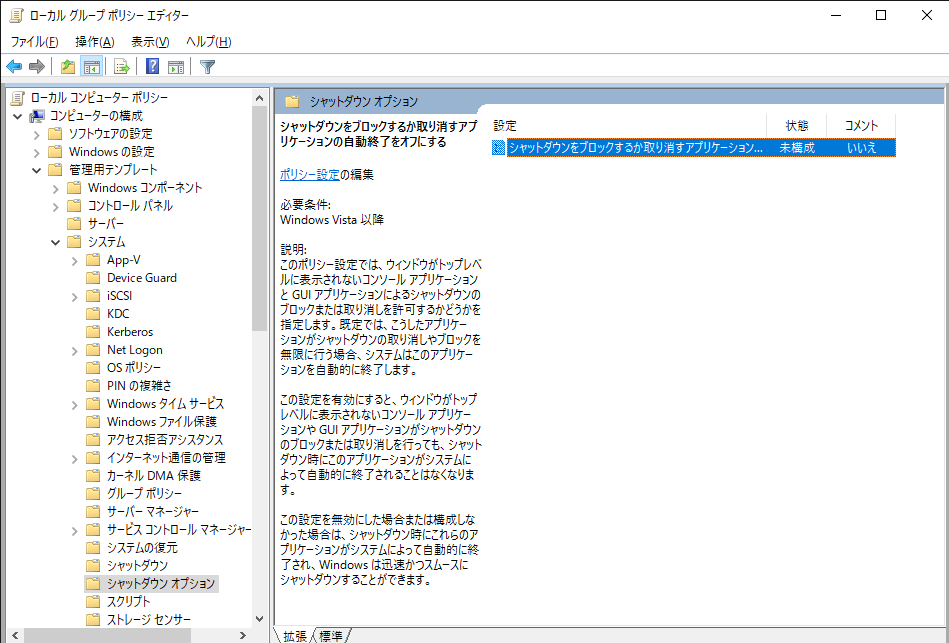Select the up one level folder icon
This screenshot has width=949, height=643.
pos(66,66)
